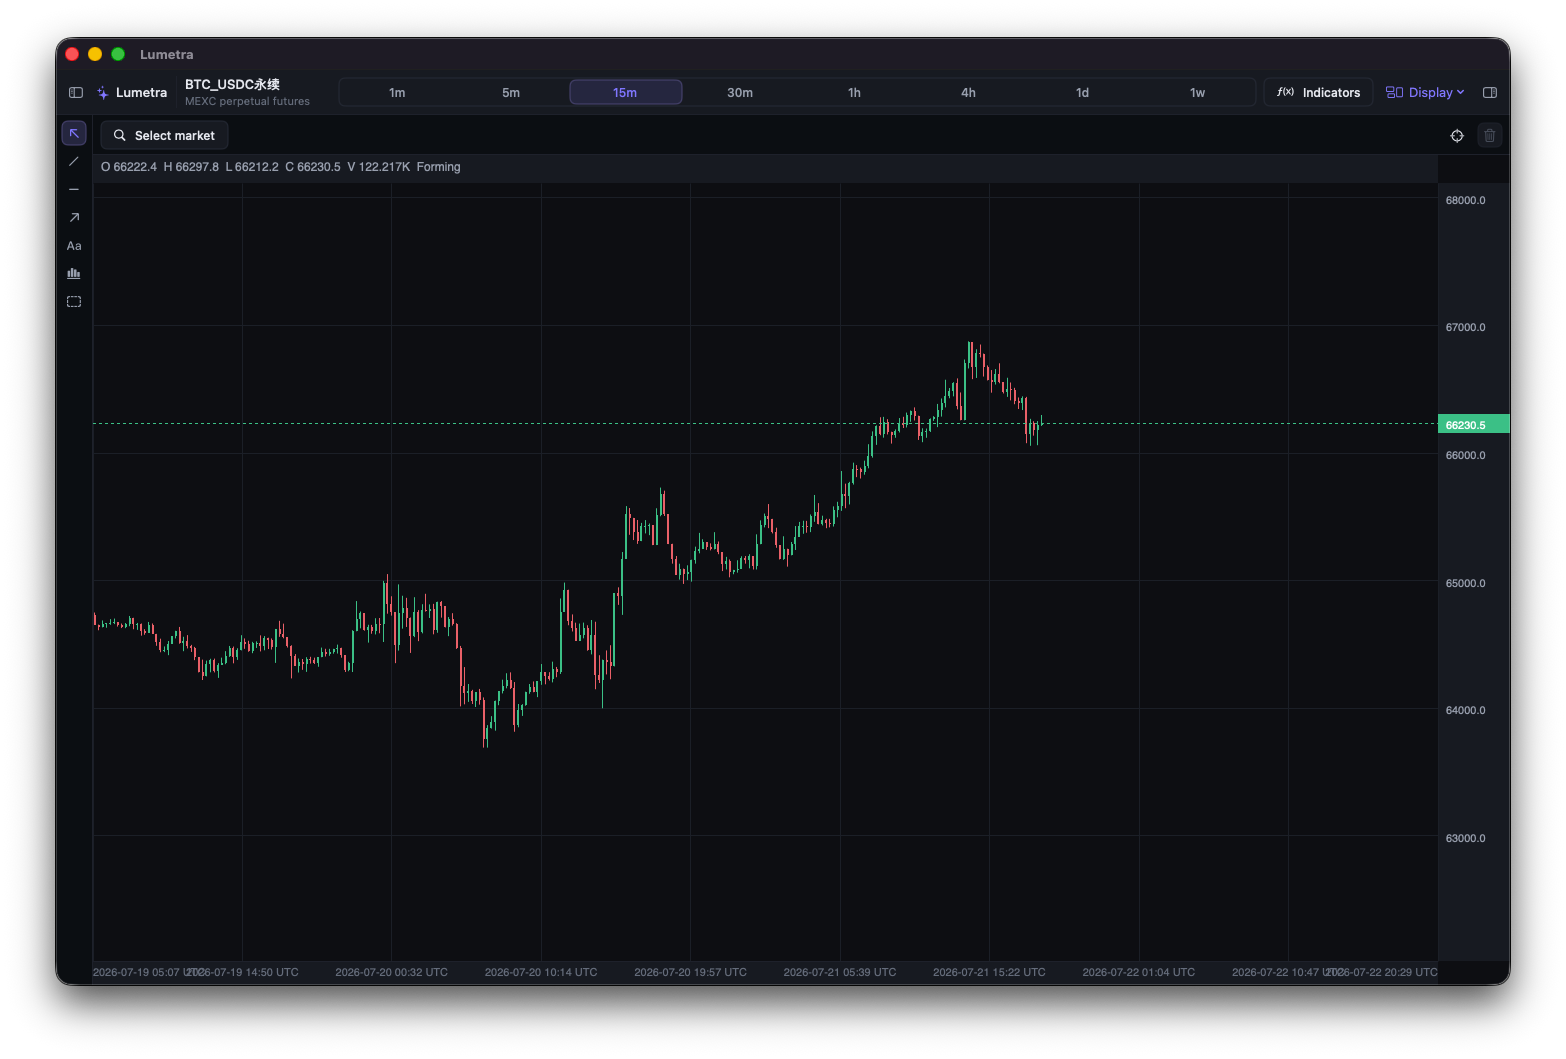This screenshot has width=1566, height=1059.
Task: Click the 63000.0 price axis label
Action: (1465, 839)
